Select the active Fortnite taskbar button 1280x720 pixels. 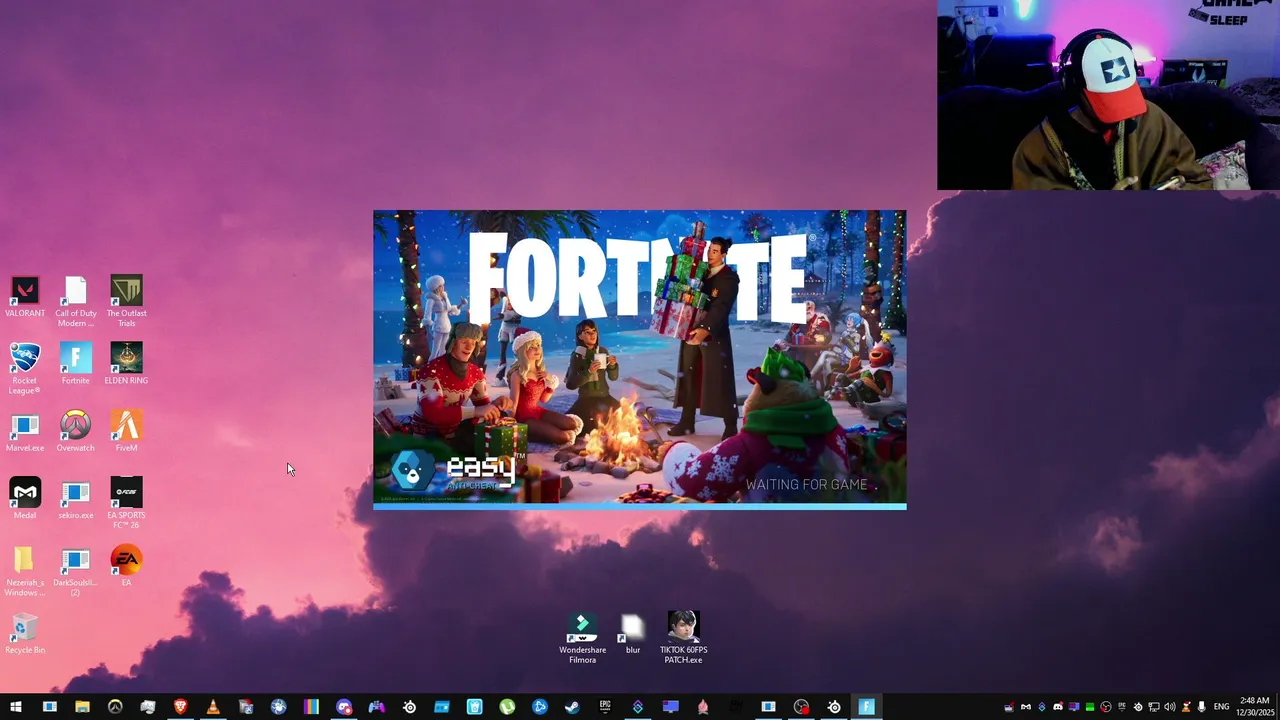pos(867,707)
